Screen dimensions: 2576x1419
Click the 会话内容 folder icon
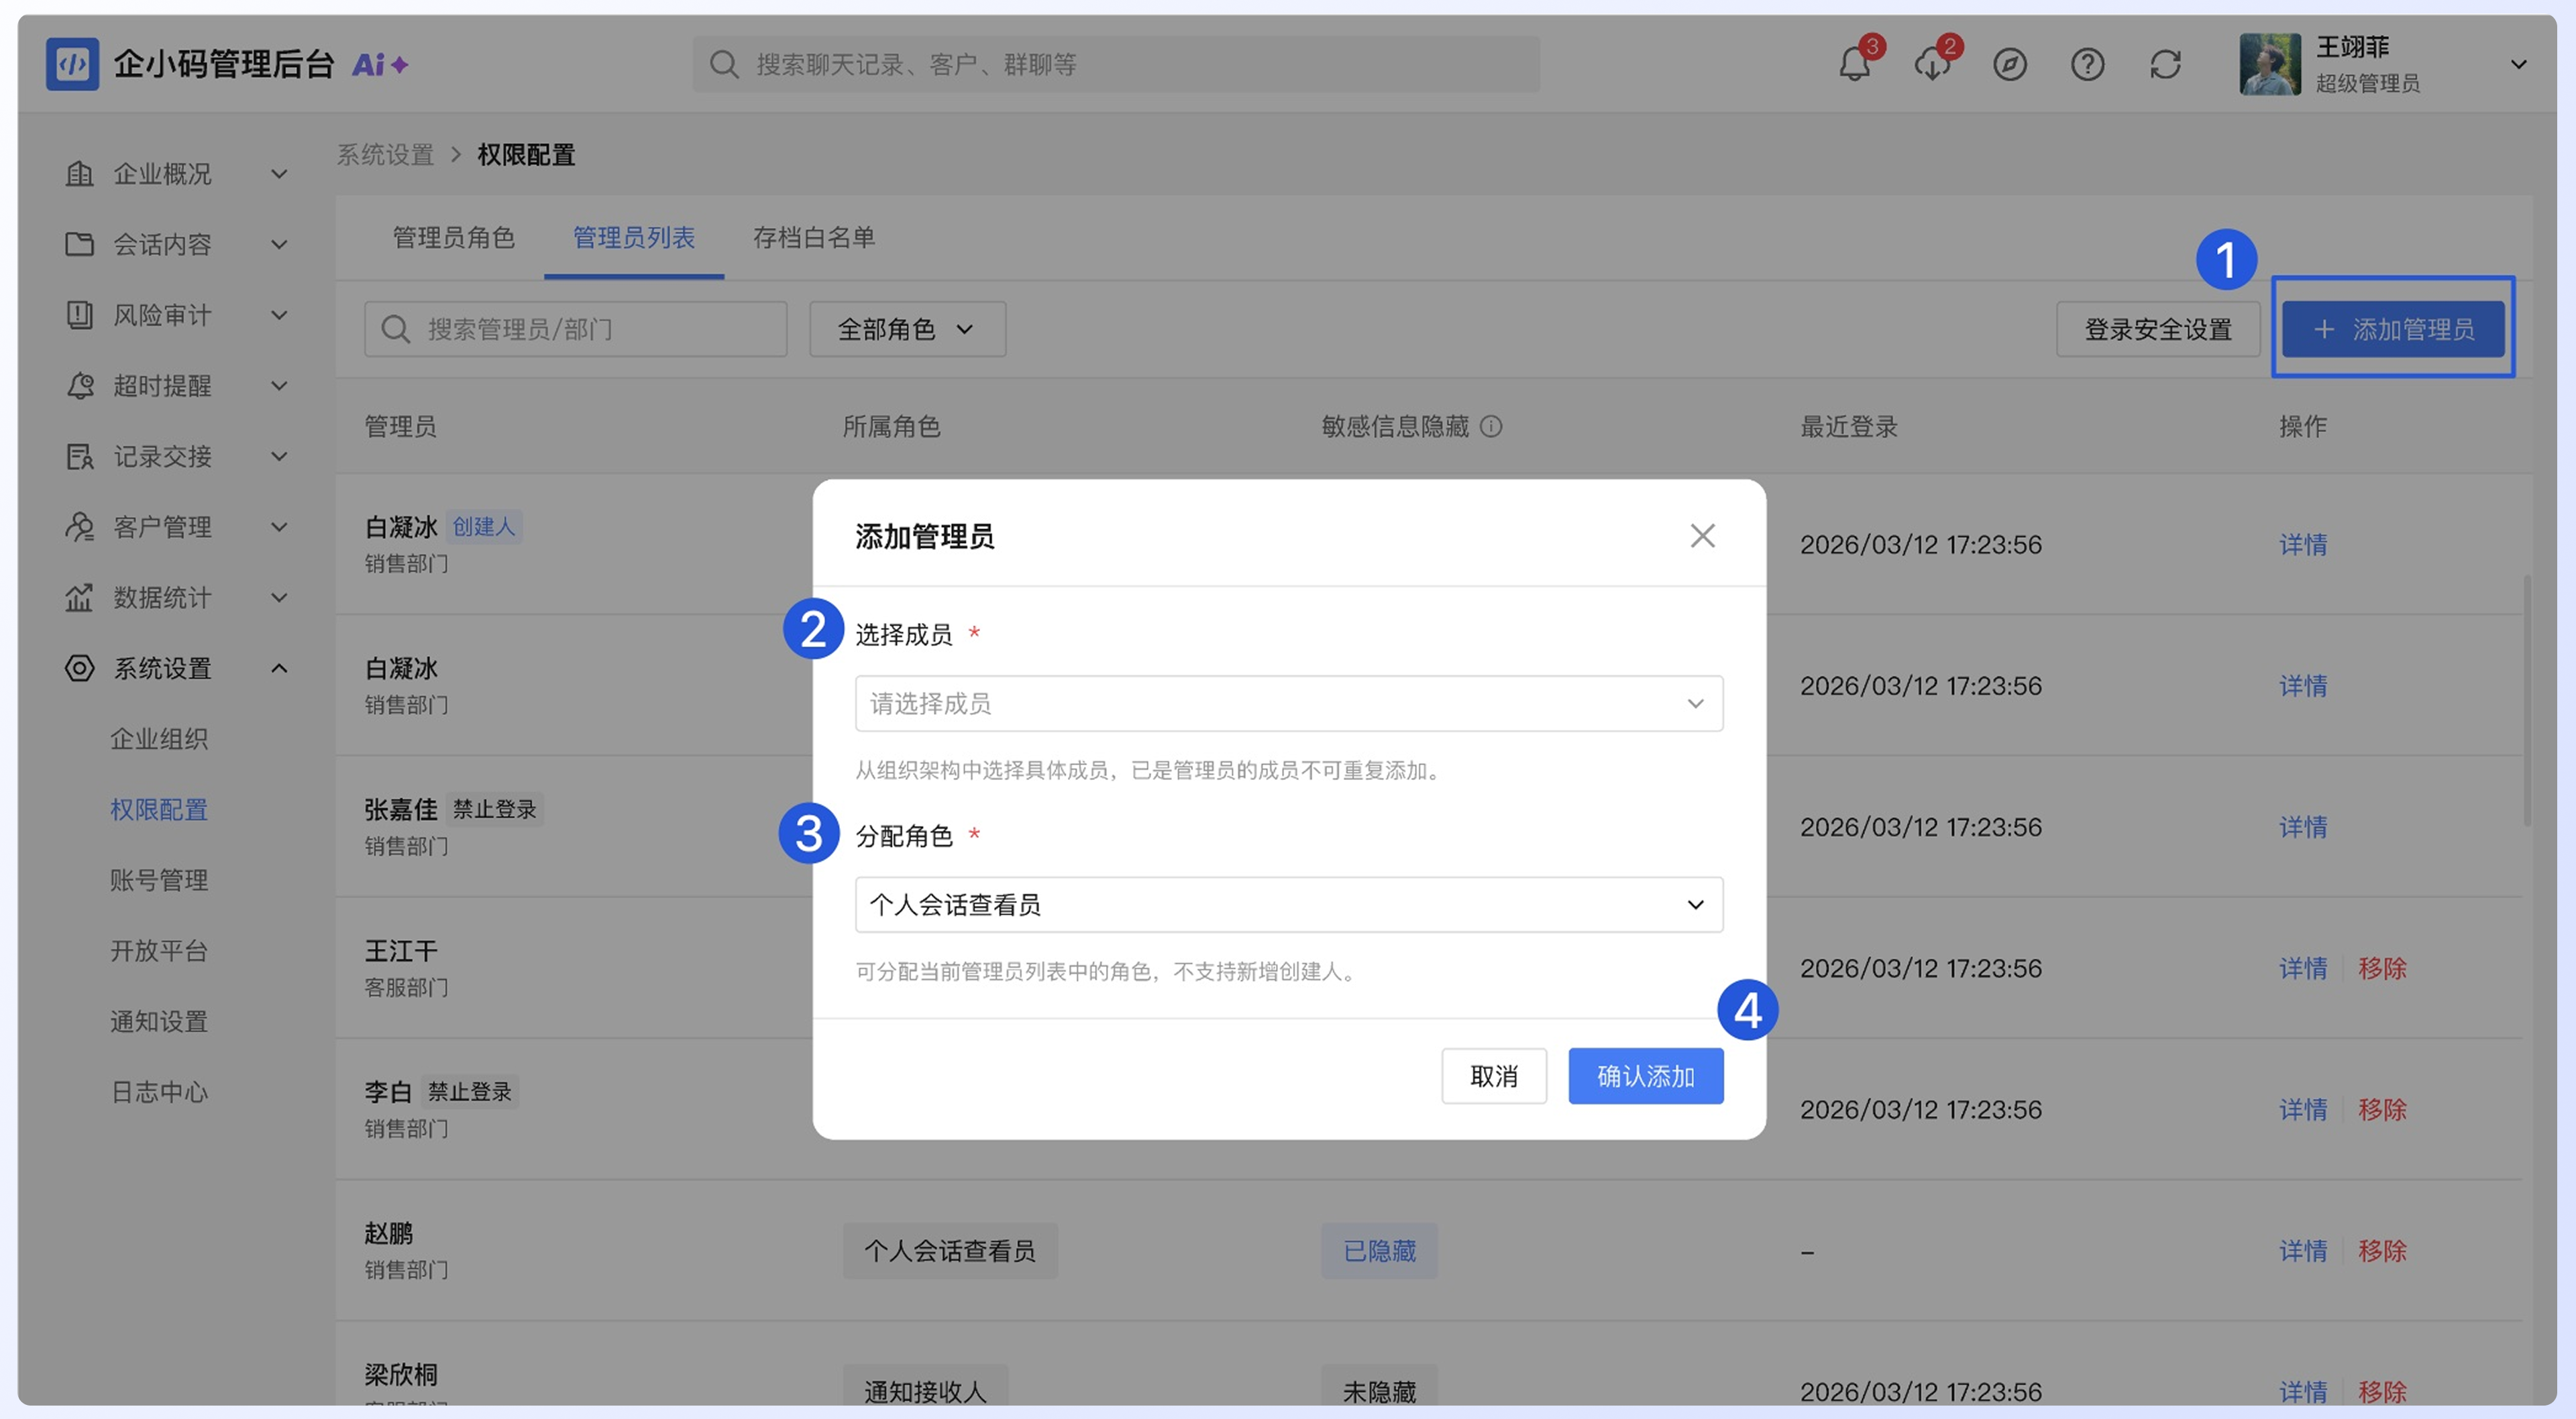click(79, 244)
